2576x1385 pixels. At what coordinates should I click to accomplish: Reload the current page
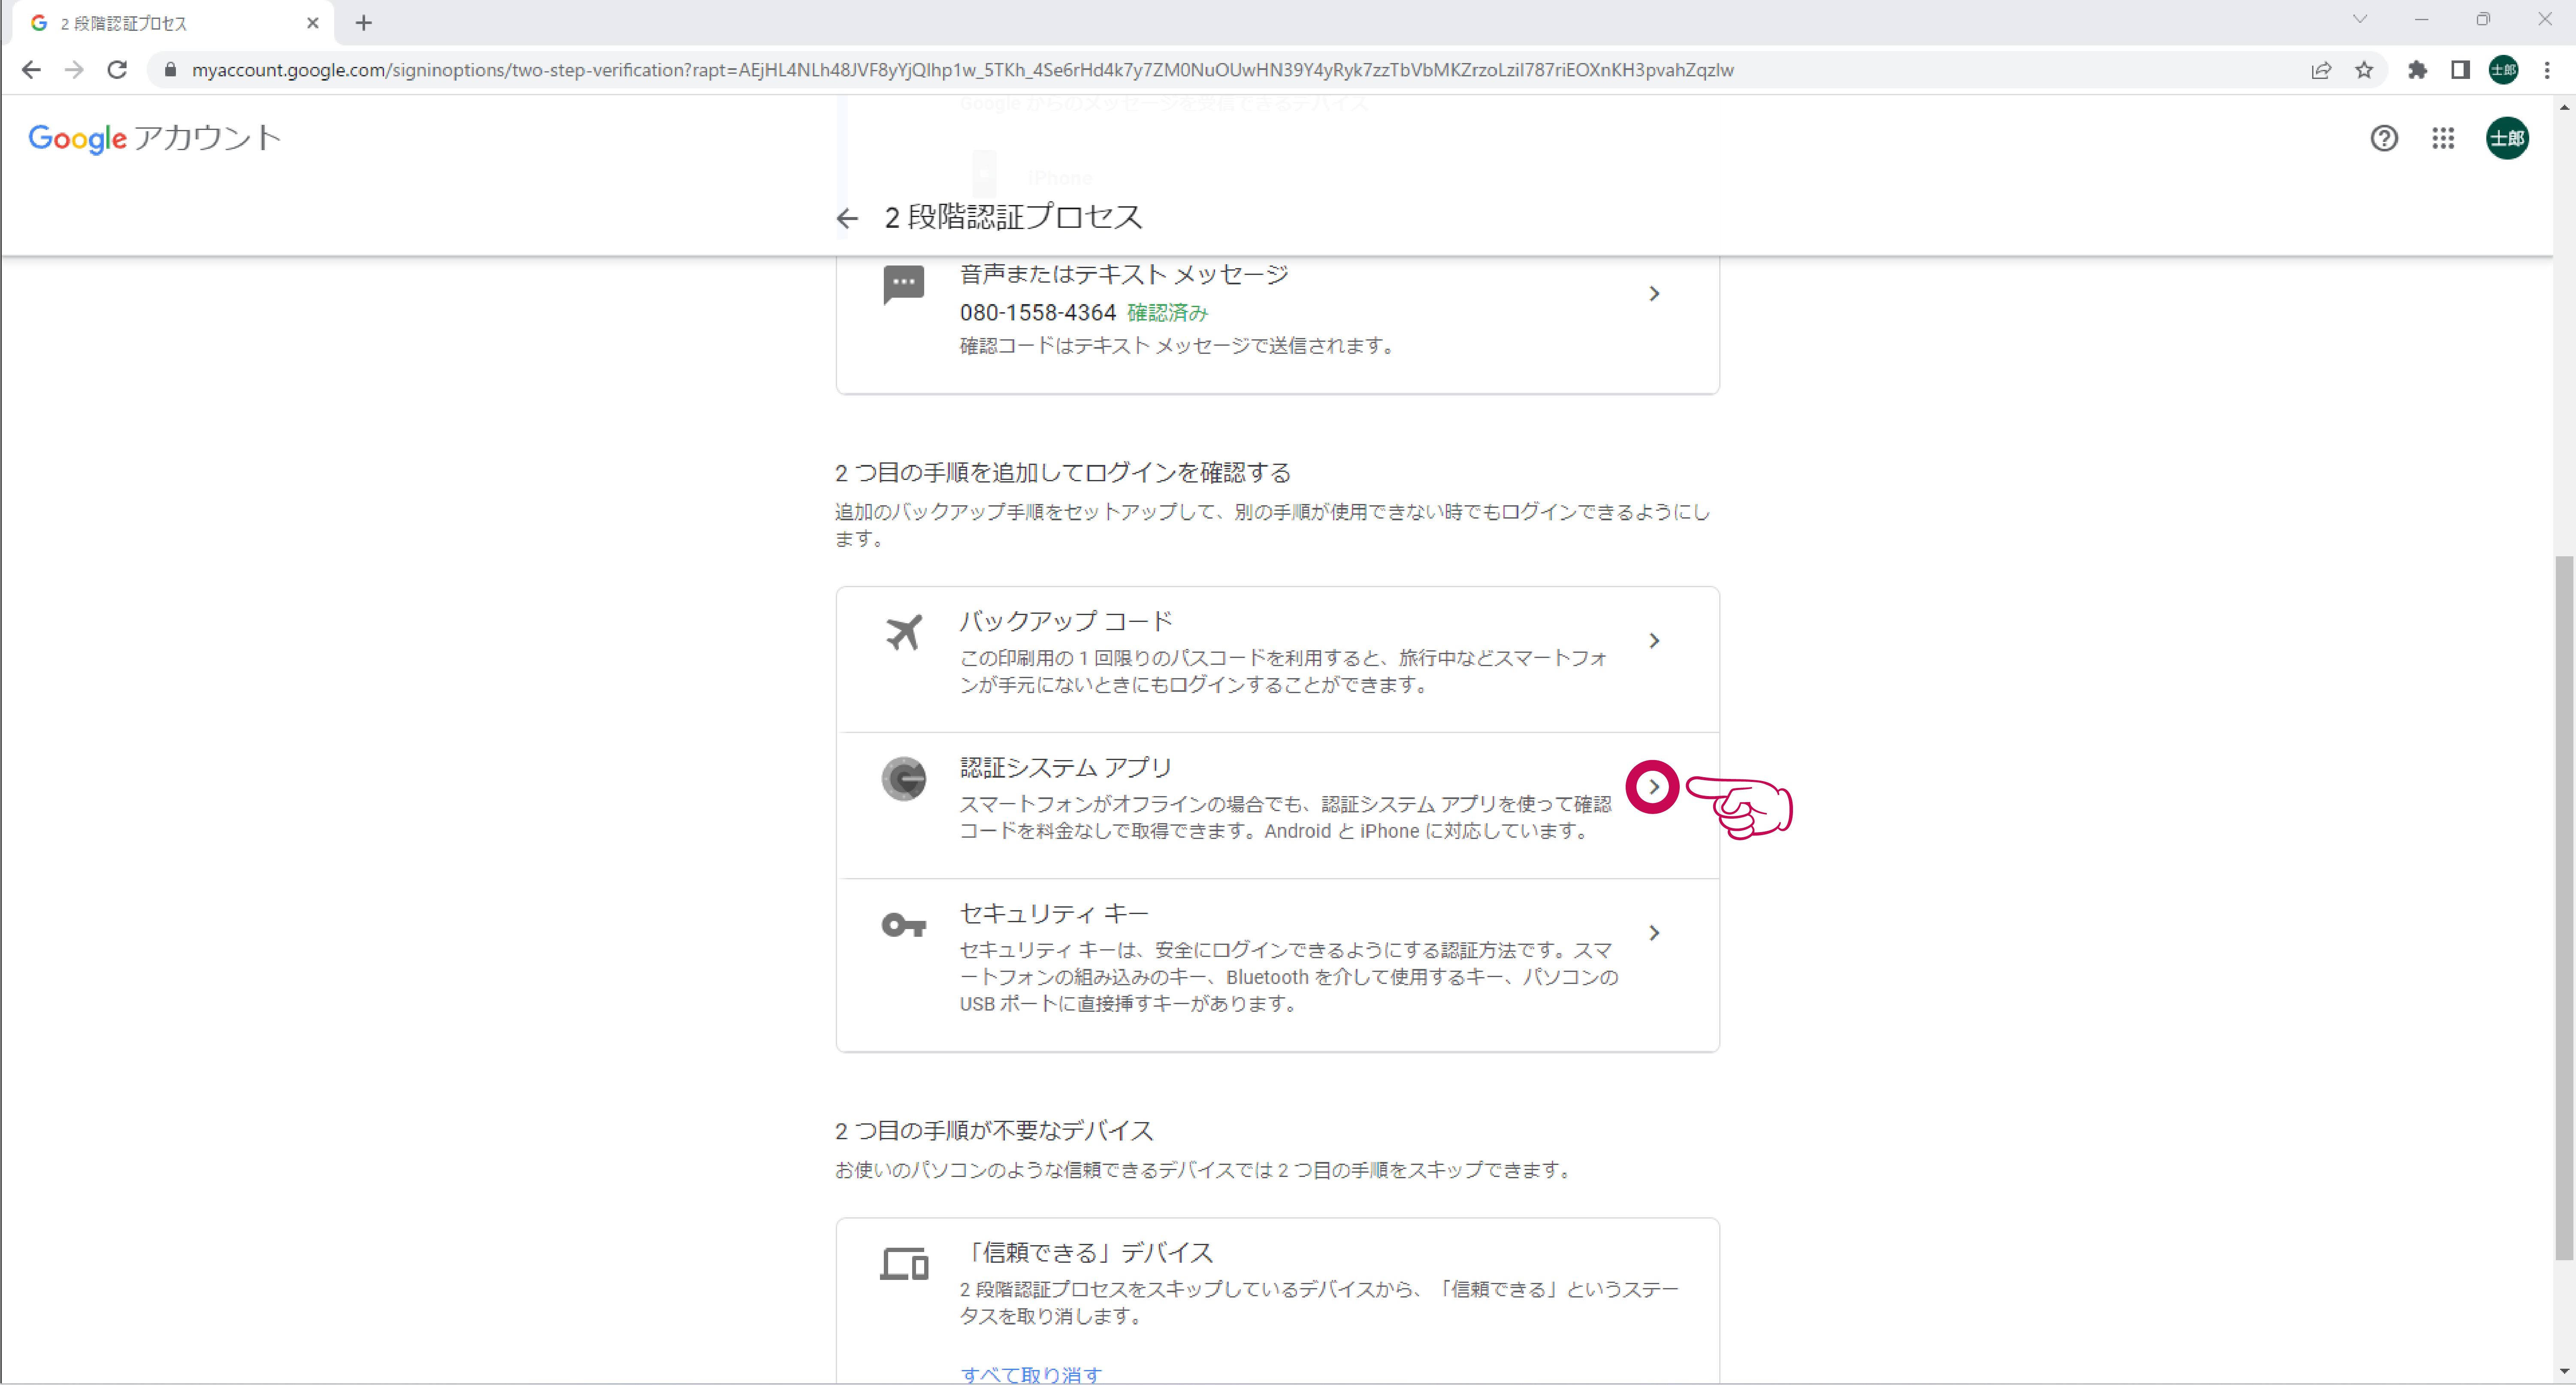117,70
